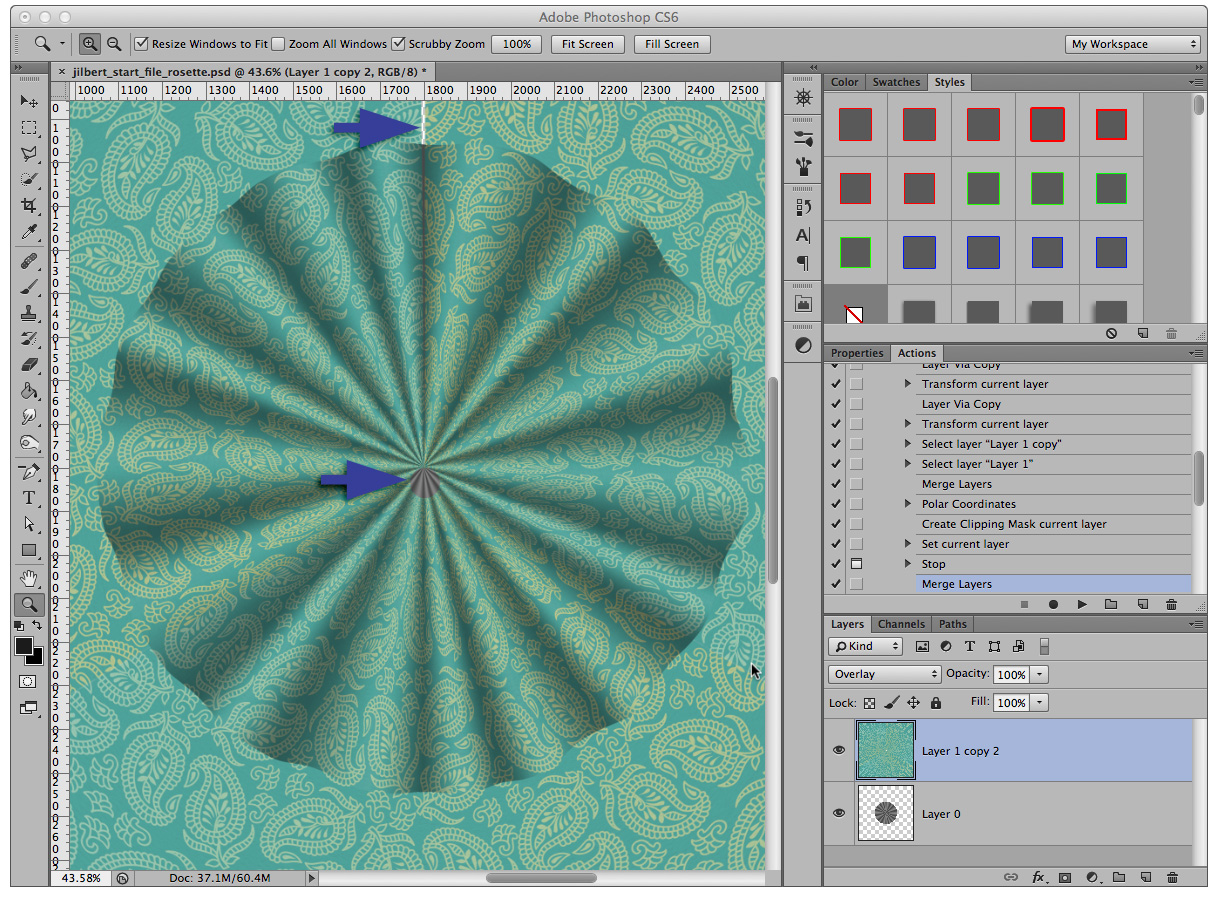Click the Fill Screen button
This screenshot has height=897, width=1218.
pos(672,44)
